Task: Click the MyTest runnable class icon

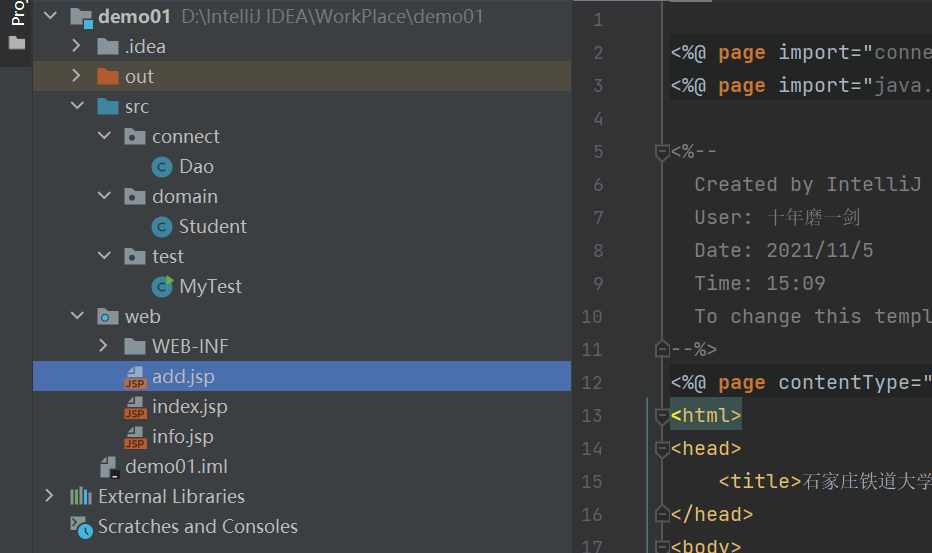Action: (162, 287)
